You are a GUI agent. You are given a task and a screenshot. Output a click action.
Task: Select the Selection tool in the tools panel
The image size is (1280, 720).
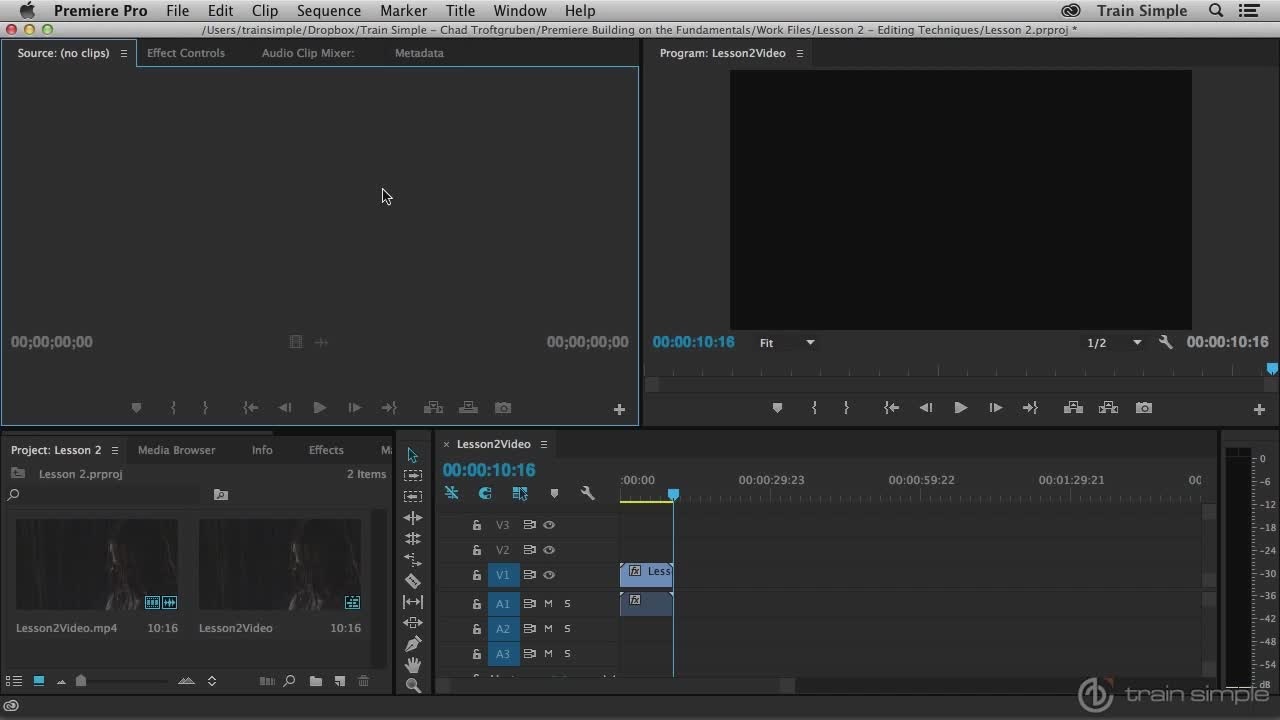click(412, 455)
